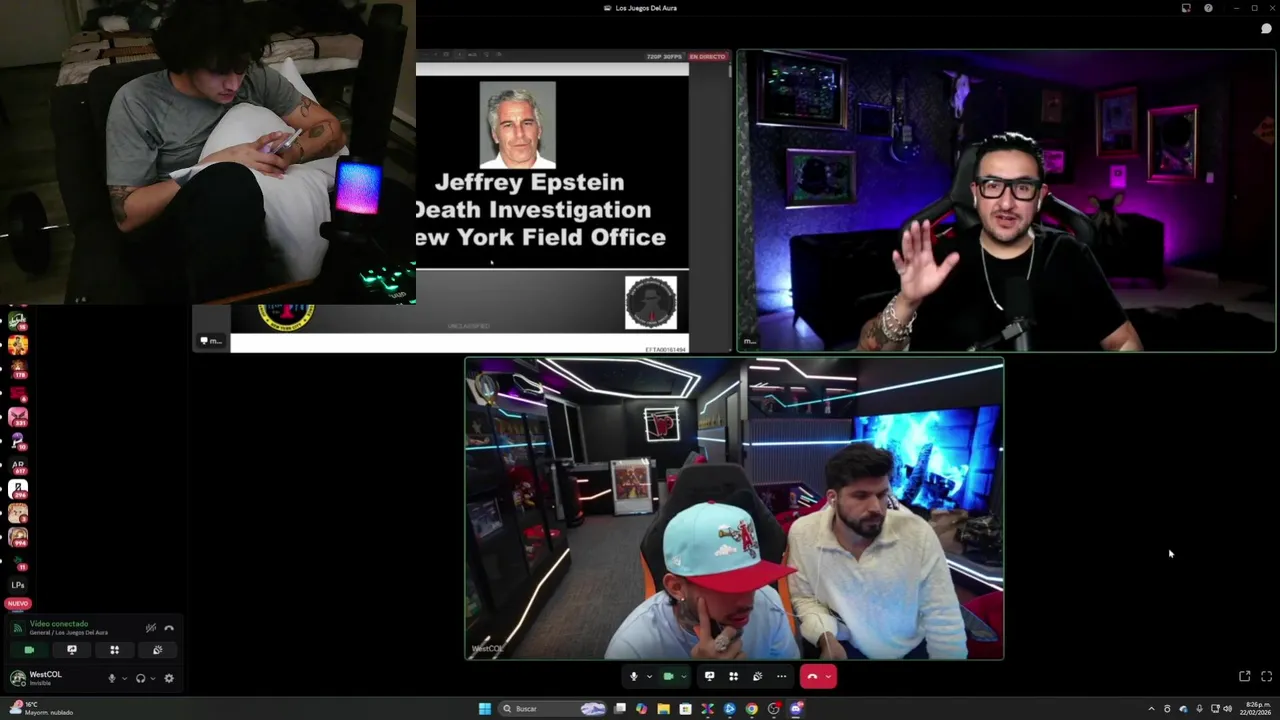Share screen button in sidebar voice panel
Viewport: 1280px width, 720px height.
71,650
